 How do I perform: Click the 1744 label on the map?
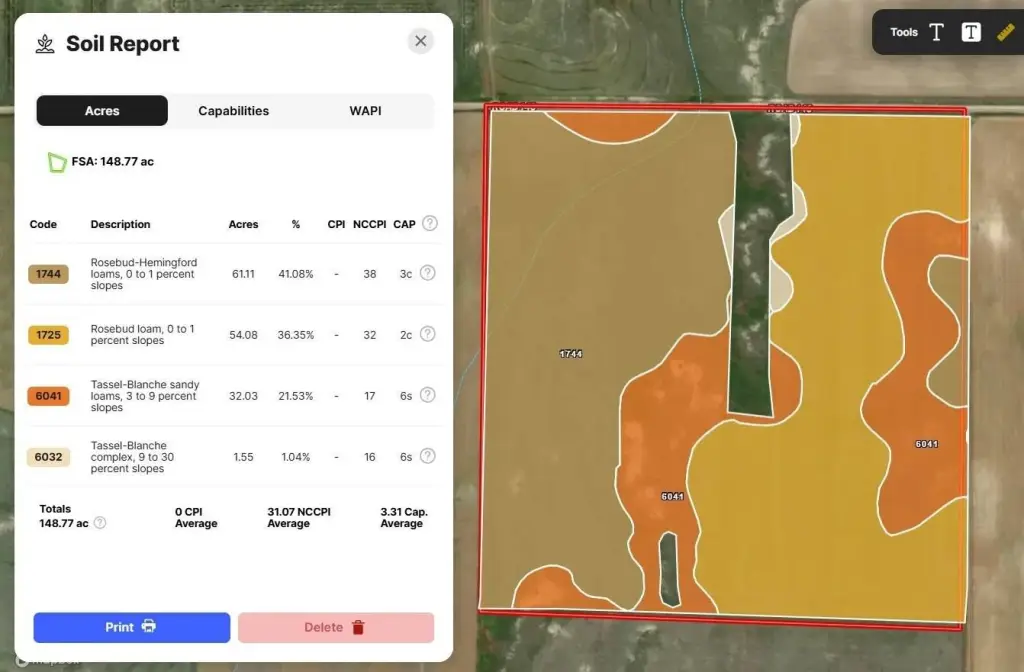571,354
